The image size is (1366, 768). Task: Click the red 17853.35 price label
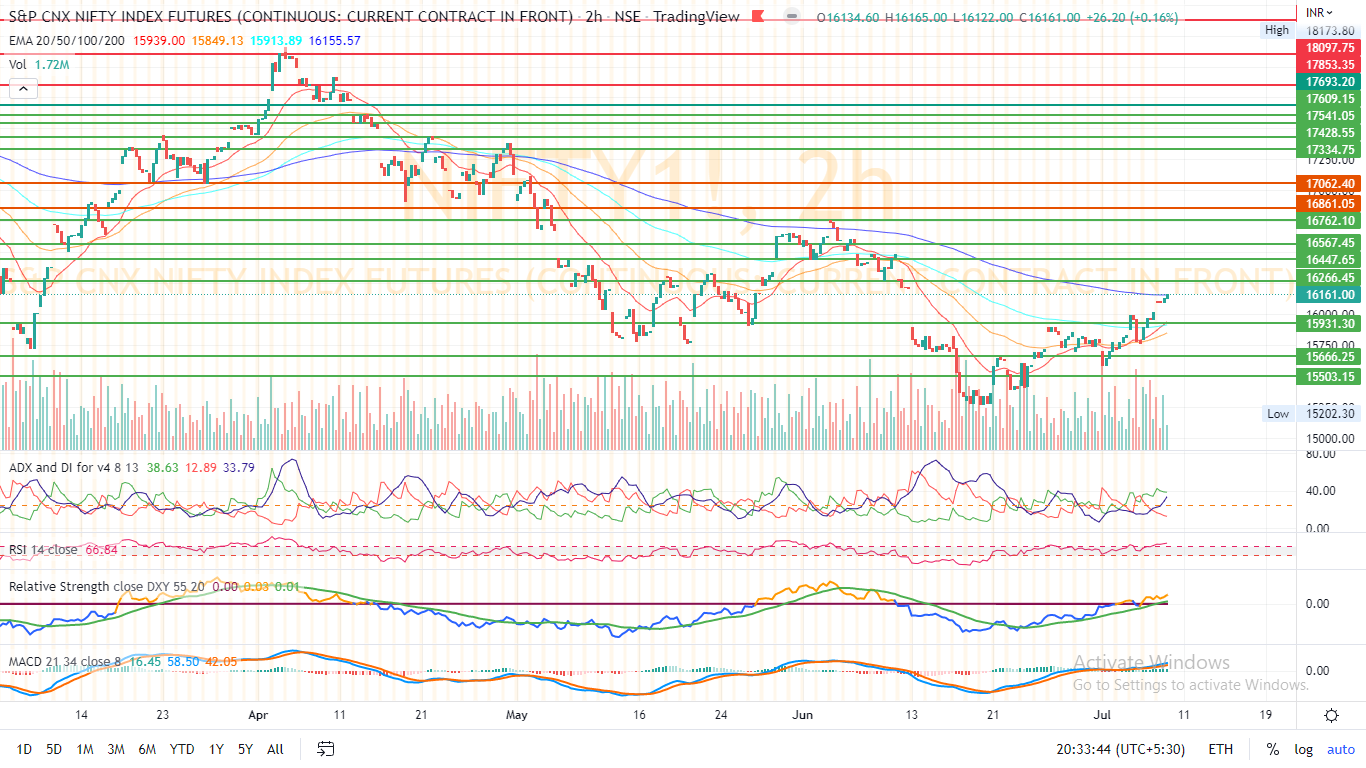1330,64
